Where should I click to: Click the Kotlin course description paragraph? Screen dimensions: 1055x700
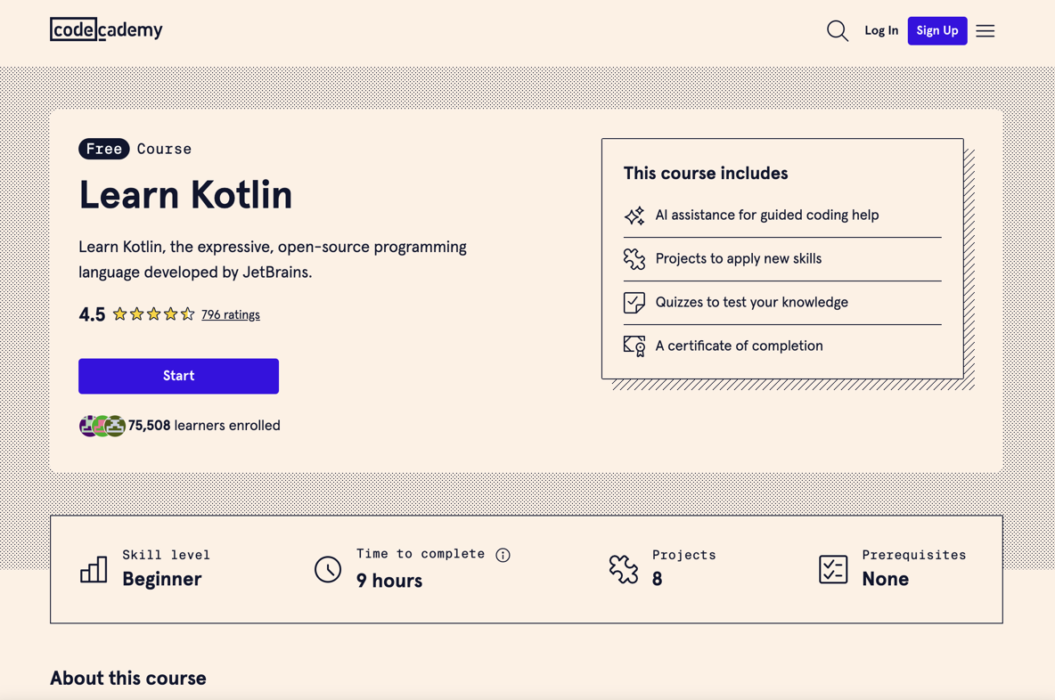pos(272,259)
